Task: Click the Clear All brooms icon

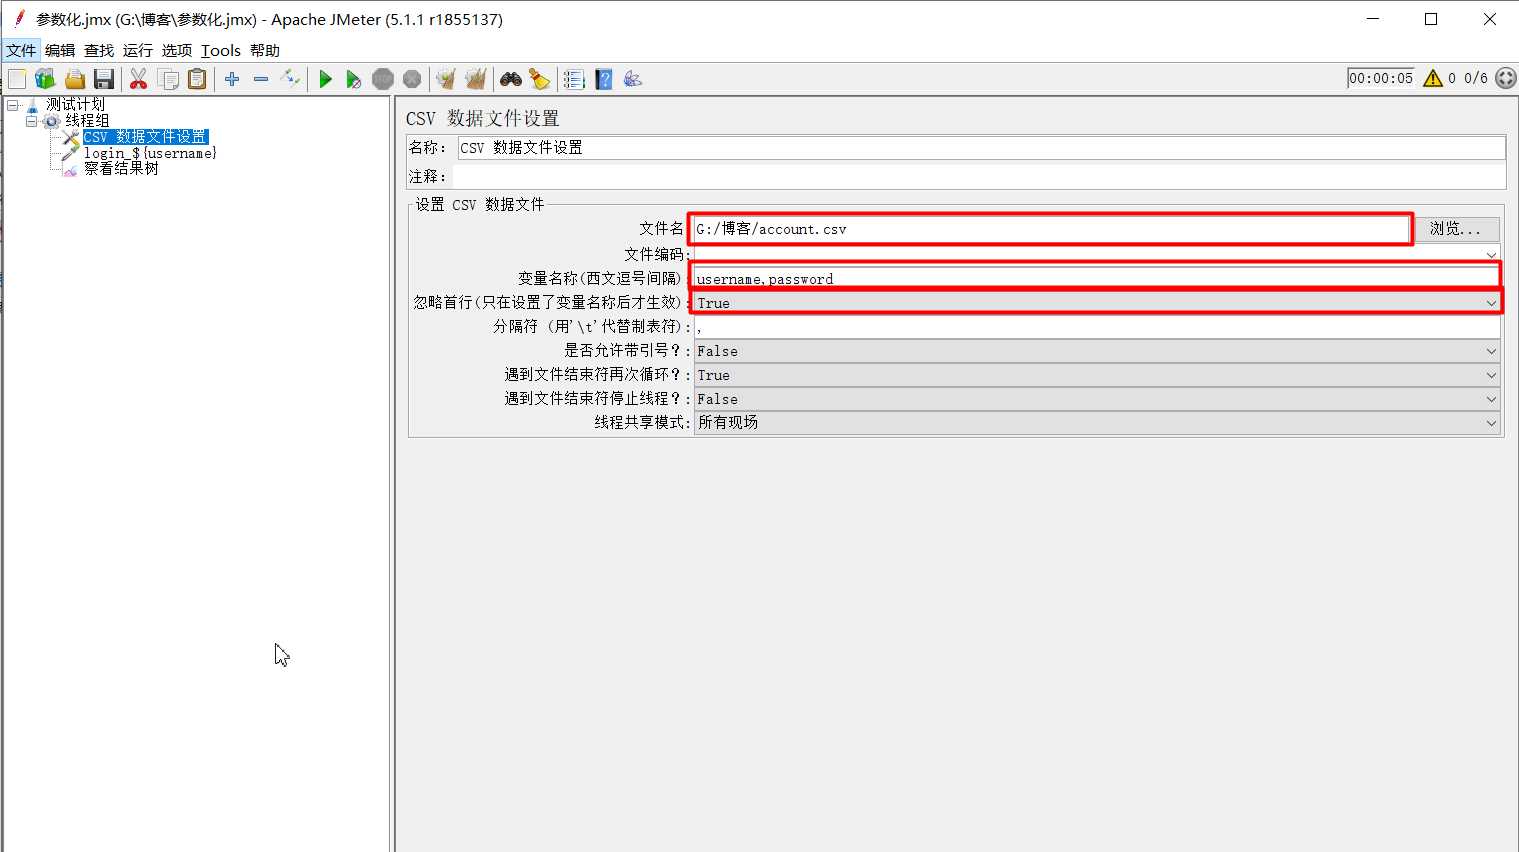Action: tap(475, 79)
